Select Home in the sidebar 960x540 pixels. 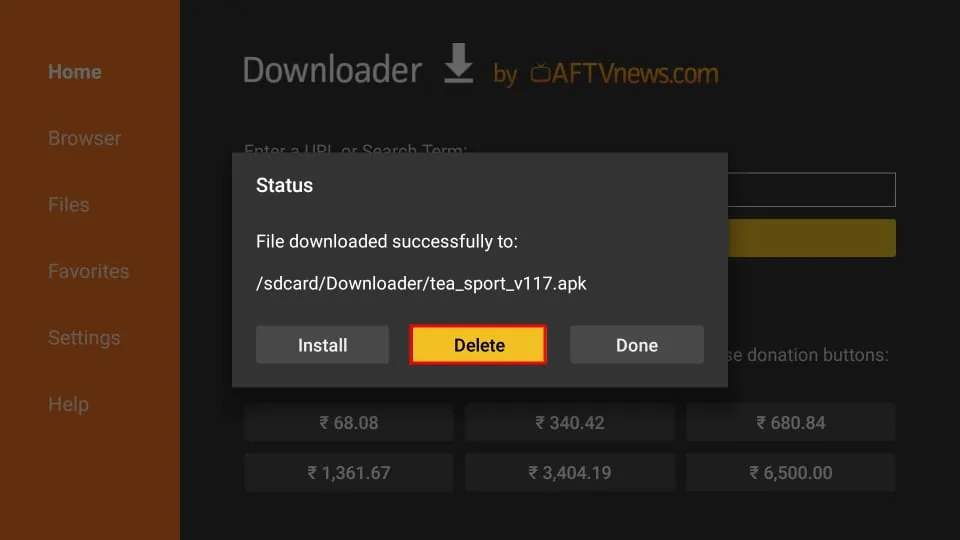click(x=75, y=72)
